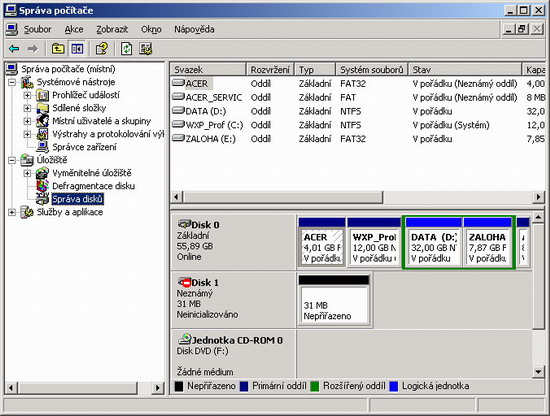Sort by Systém souborů column header
Viewport: 550px width, 416px height.
(x=372, y=69)
